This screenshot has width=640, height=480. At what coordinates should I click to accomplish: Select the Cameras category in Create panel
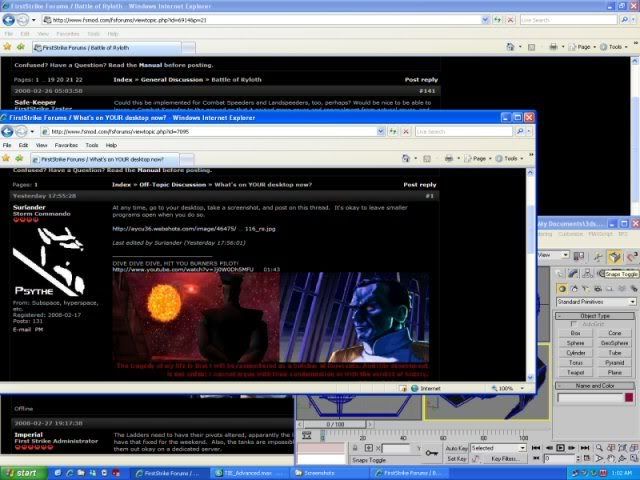(x=598, y=289)
